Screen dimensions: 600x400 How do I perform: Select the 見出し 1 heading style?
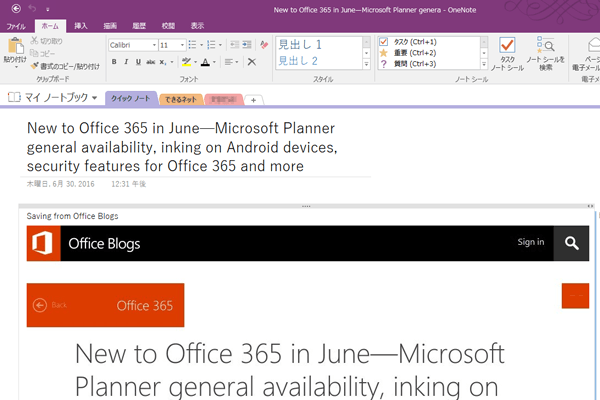300,45
